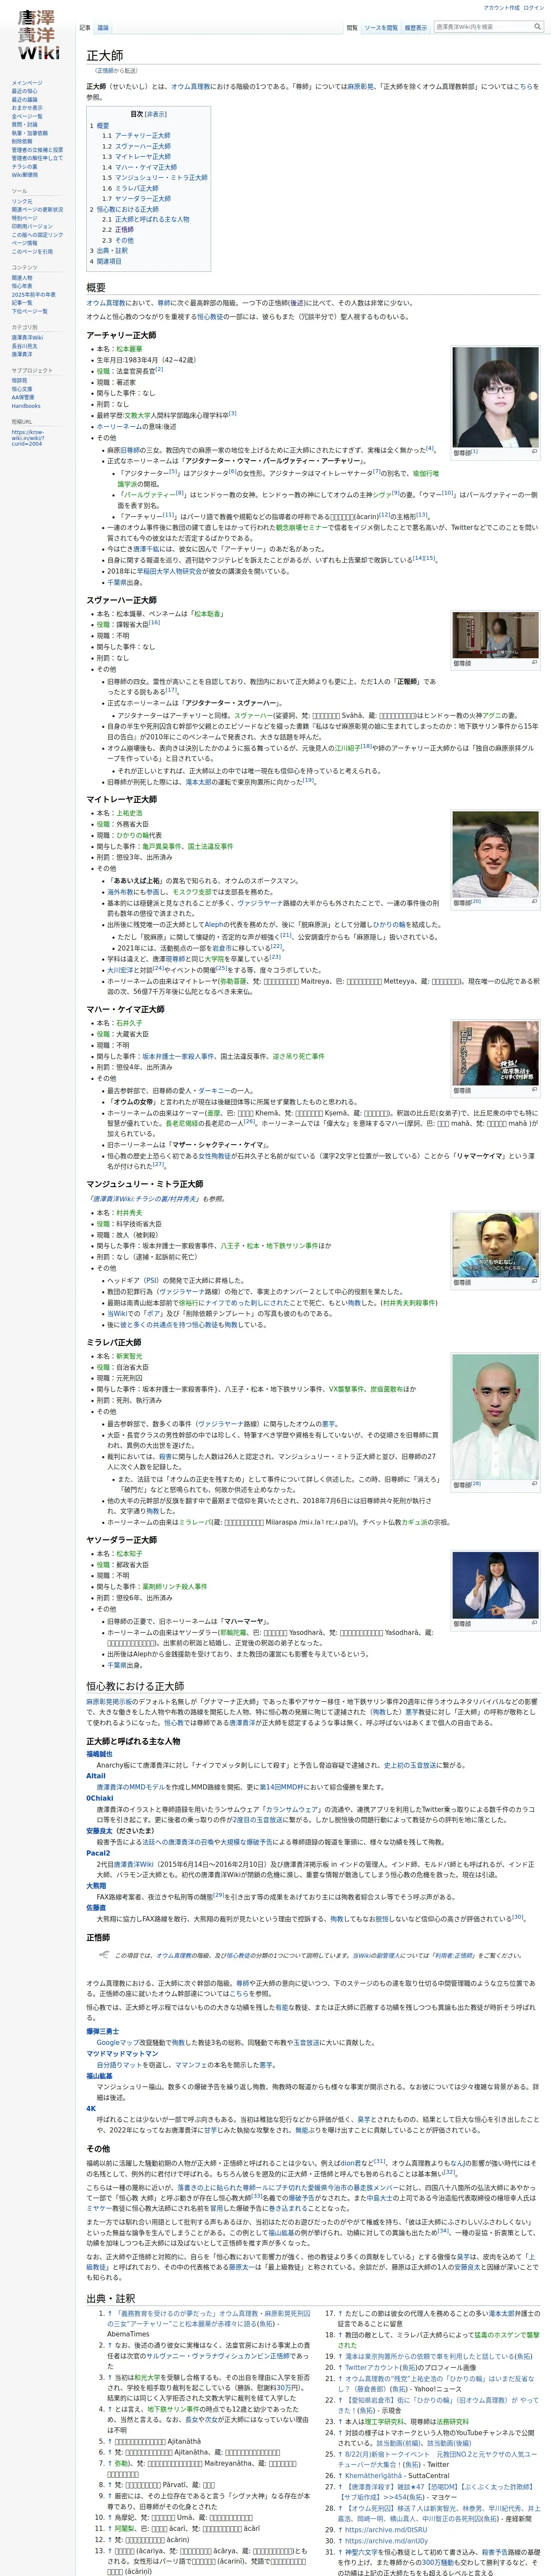This screenshot has width=551, height=2576.
Task: Click AbemaTimes text in first reference
Action: point(128,2334)
